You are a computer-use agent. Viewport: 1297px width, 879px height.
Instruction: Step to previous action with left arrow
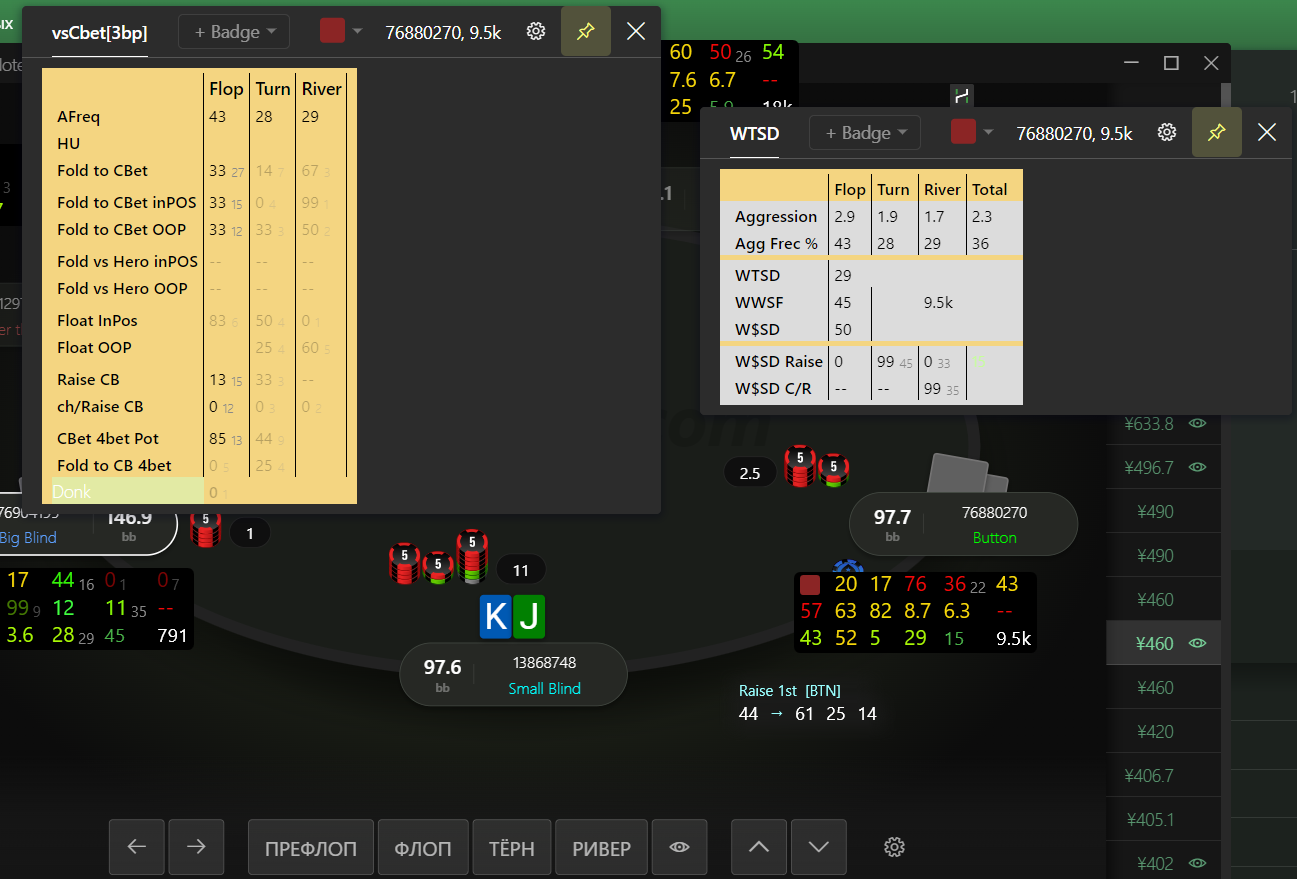137,847
